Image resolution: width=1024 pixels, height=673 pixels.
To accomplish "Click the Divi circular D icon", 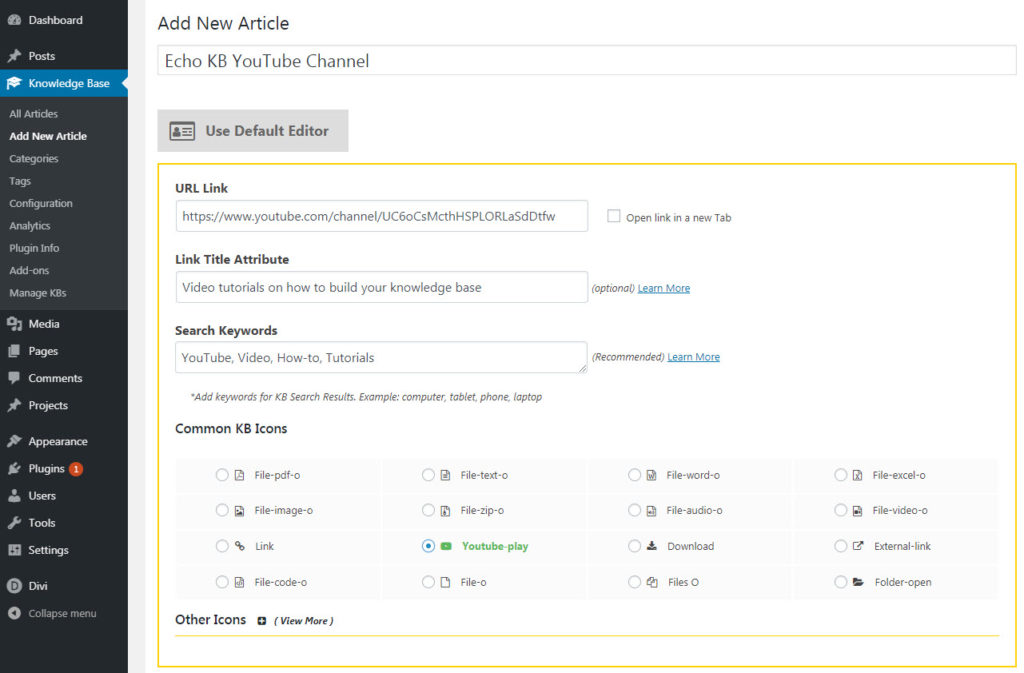I will 14,587.
